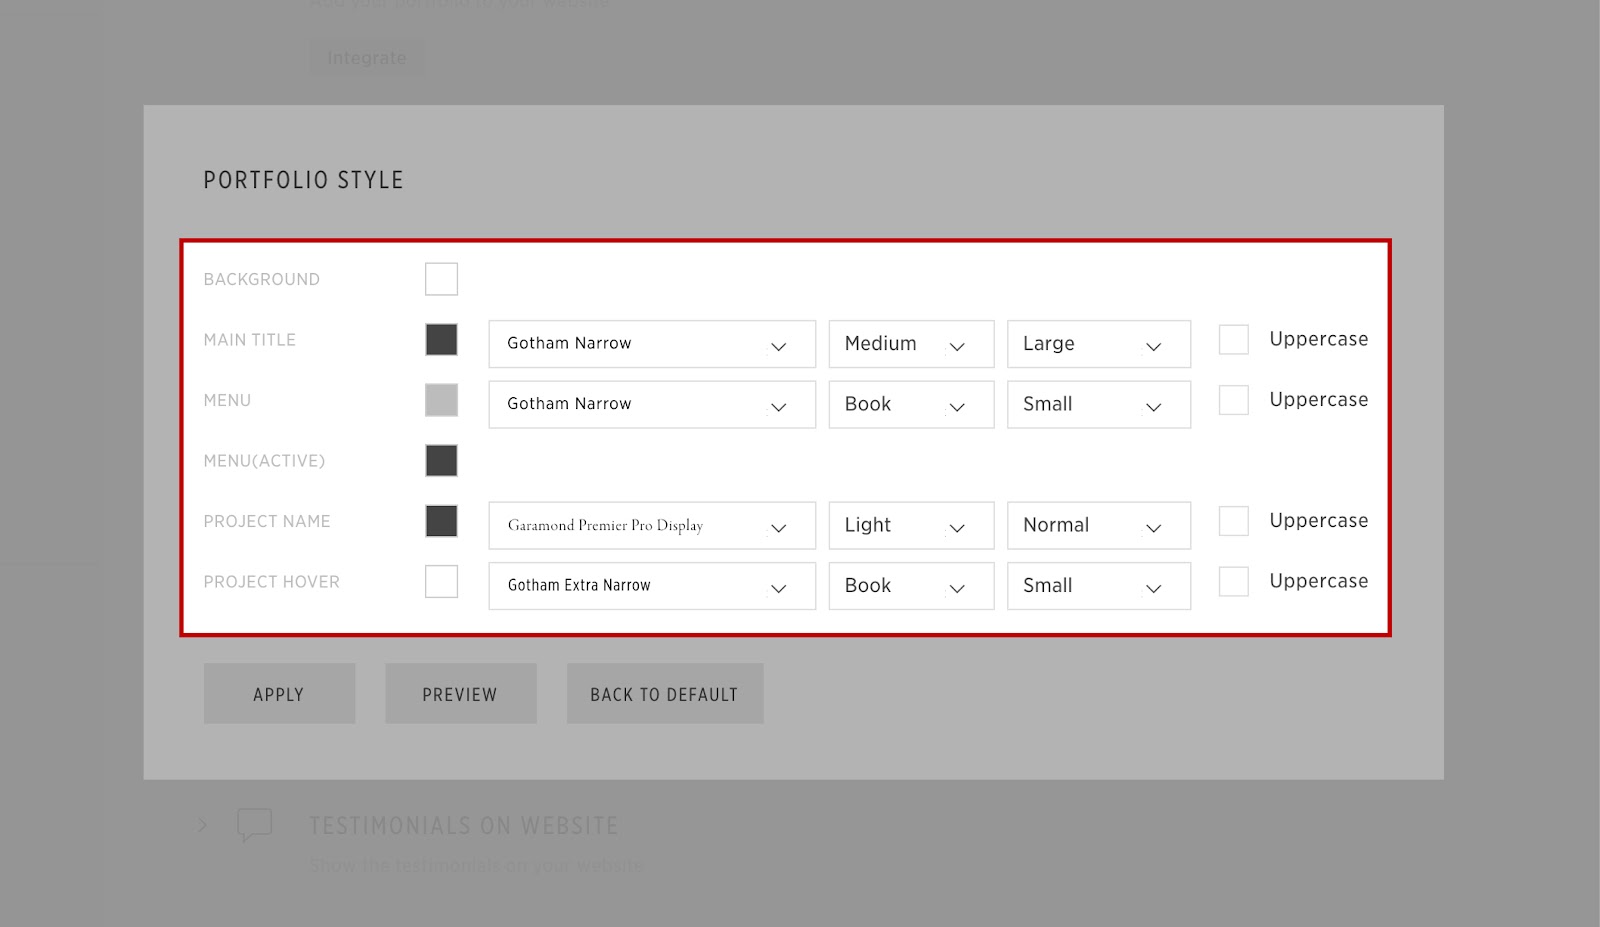Toggle Uppercase checkbox in Menu row

(1234, 400)
